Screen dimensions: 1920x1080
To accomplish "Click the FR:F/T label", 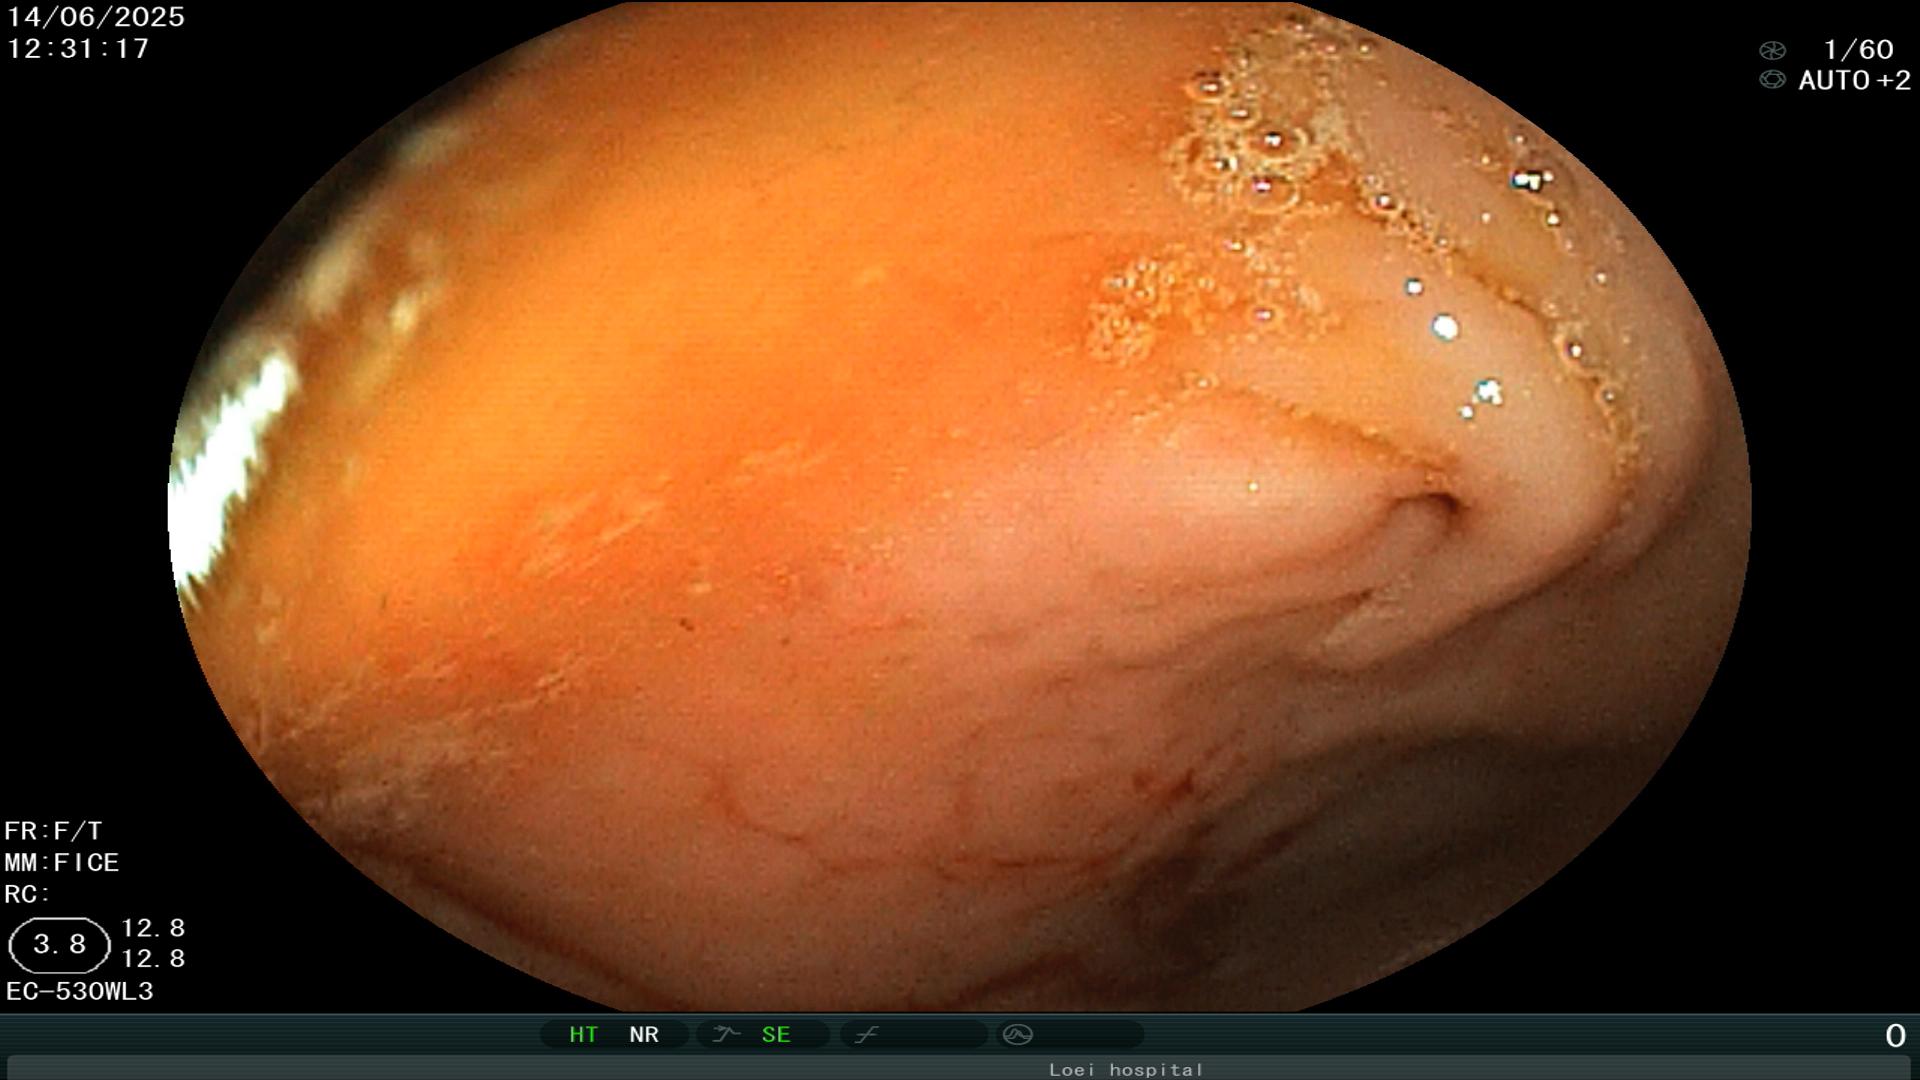I will [53, 831].
